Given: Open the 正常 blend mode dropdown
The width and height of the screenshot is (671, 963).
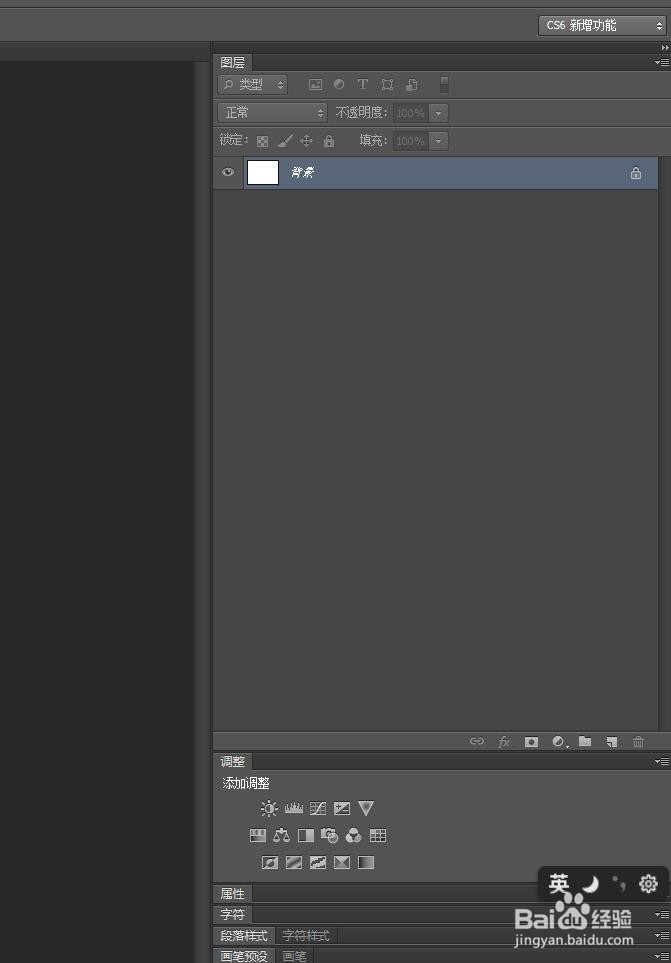Looking at the screenshot, I should pyautogui.click(x=273, y=112).
